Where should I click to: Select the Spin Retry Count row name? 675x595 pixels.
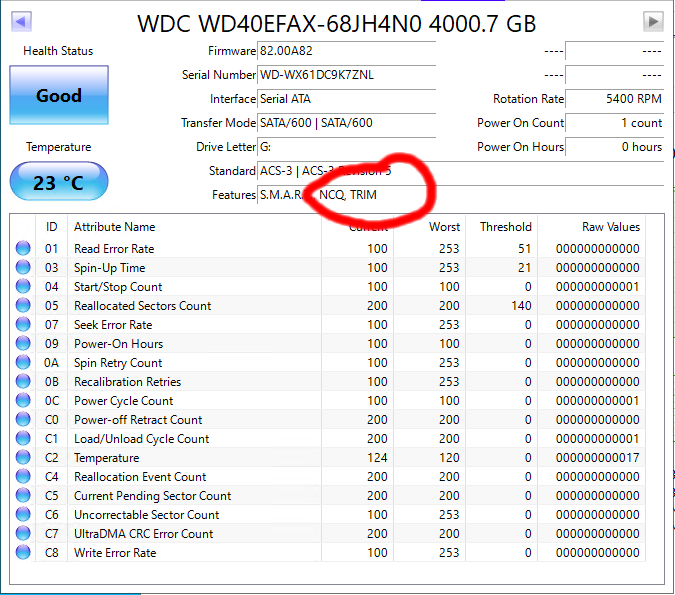pos(118,363)
